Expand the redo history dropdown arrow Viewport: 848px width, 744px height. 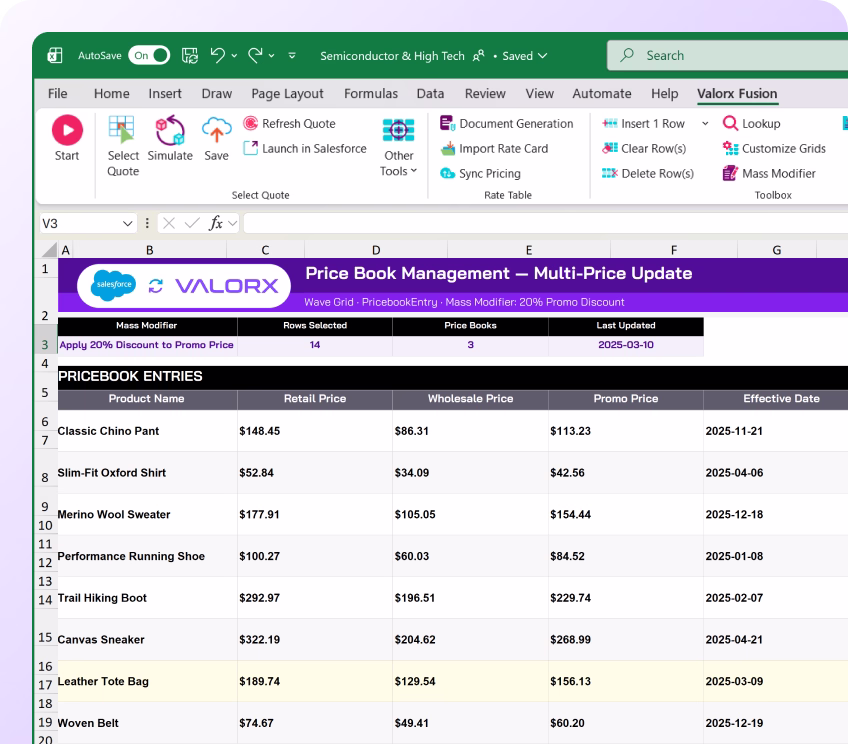pos(271,56)
